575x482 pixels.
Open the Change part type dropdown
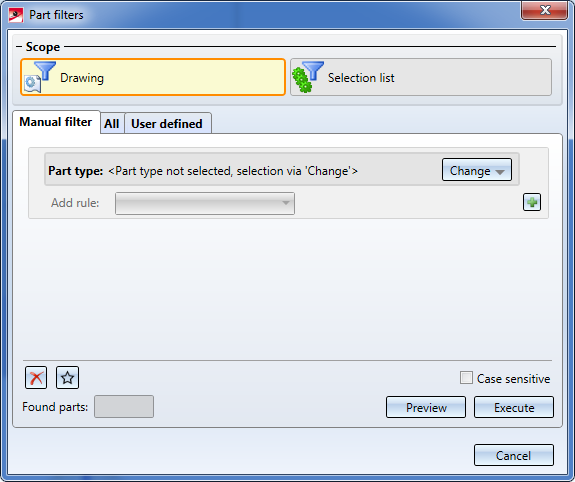pyautogui.click(x=477, y=170)
